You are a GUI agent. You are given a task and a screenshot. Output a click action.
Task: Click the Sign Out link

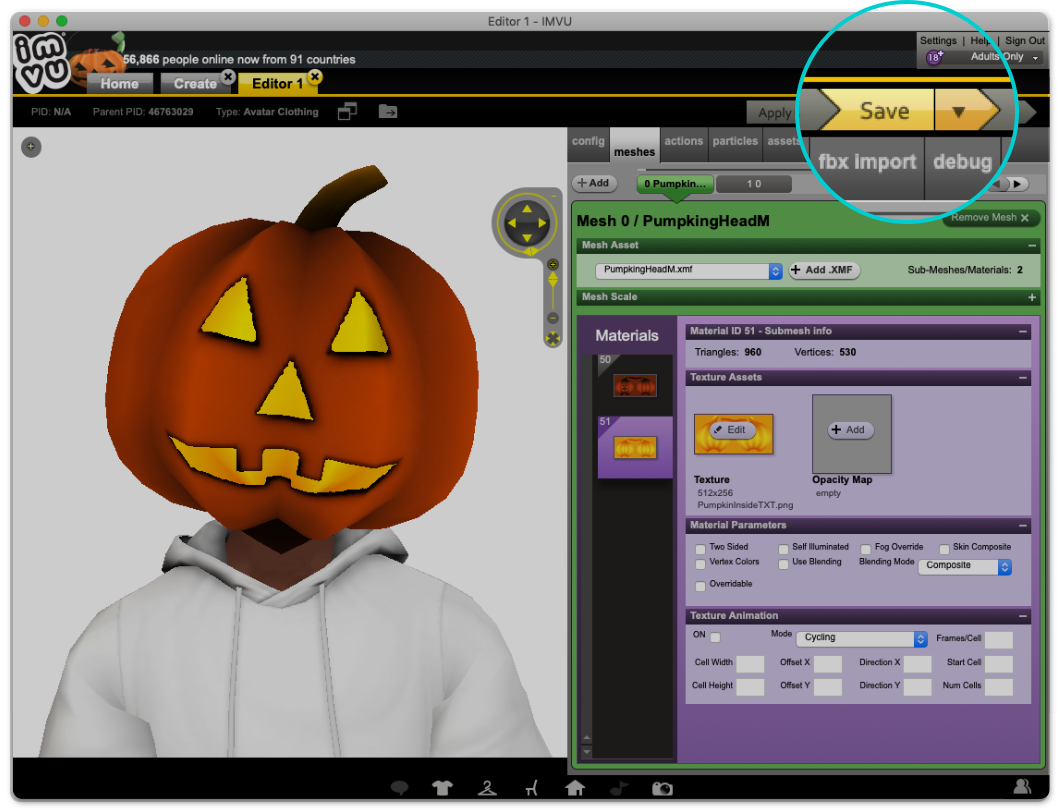(1025, 41)
